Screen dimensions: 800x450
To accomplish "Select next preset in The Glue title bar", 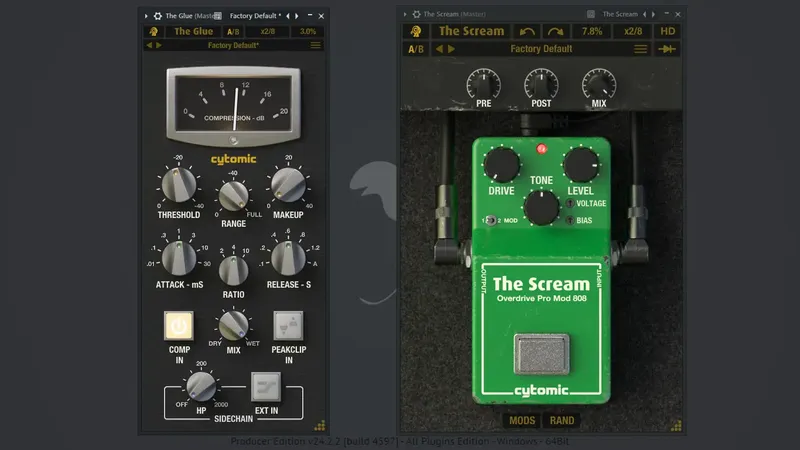I will pyautogui.click(x=296, y=16).
